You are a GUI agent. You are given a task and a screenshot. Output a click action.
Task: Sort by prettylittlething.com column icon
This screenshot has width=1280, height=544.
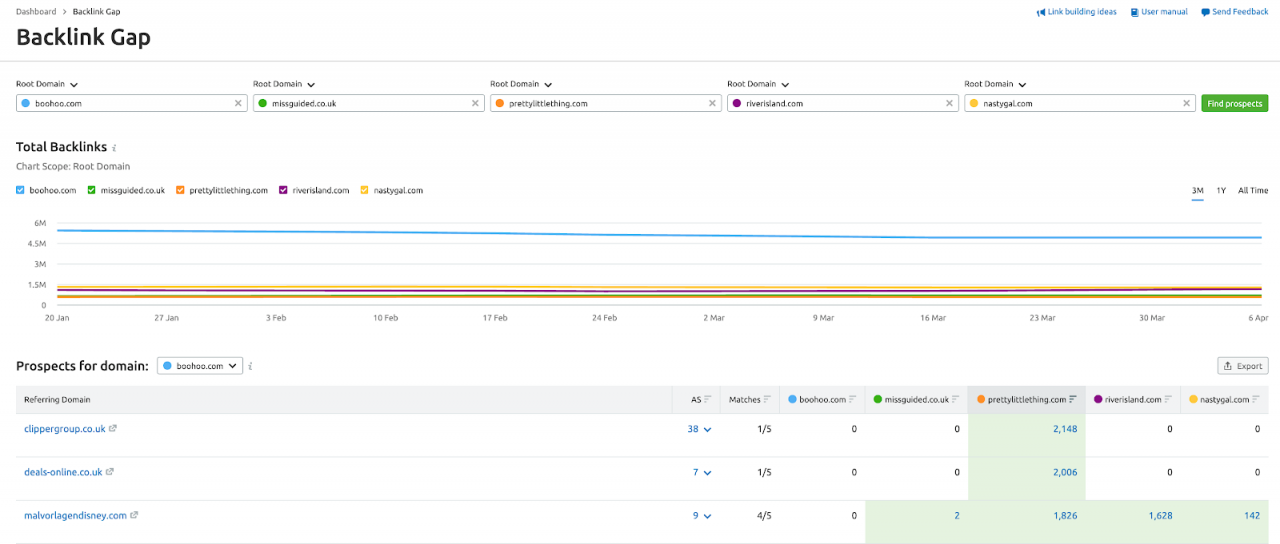click(1073, 399)
